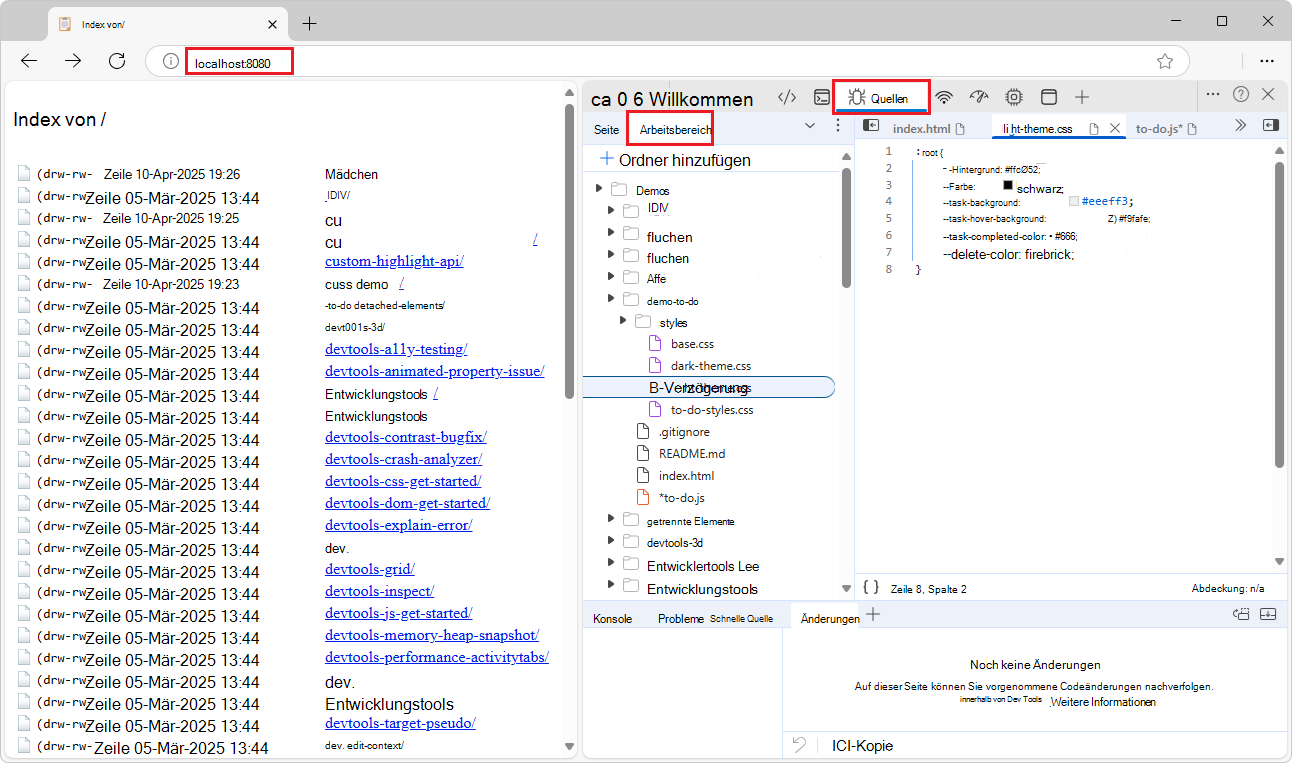Toggle the navigator sidebar in editor
The width and height of the screenshot is (1292, 763).
(871, 126)
